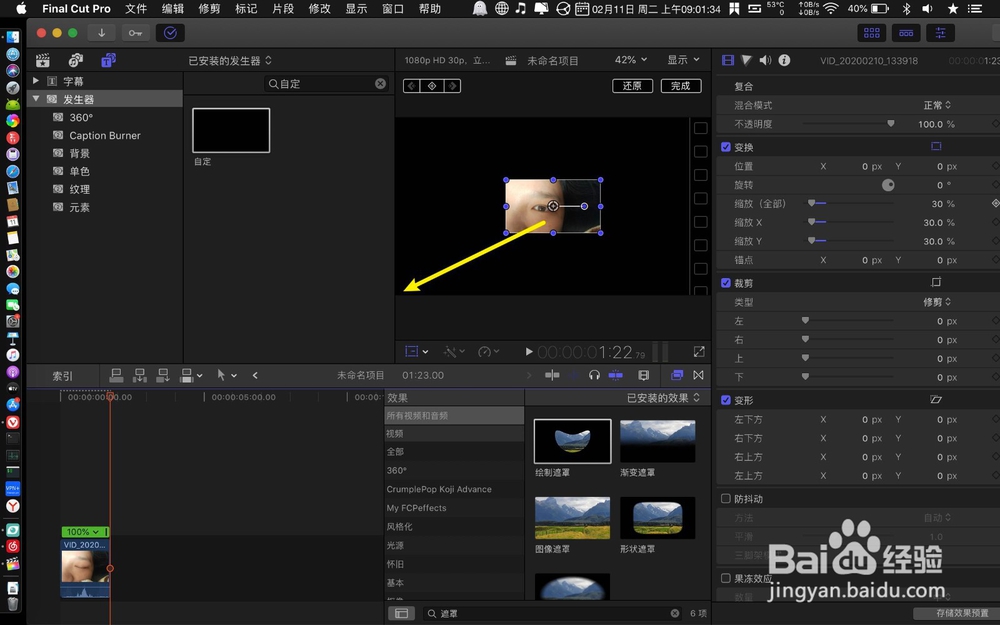Viewport: 1000px width, 625px height.
Task: Click the 还原 button
Action: pyautogui.click(x=632, y=86)
